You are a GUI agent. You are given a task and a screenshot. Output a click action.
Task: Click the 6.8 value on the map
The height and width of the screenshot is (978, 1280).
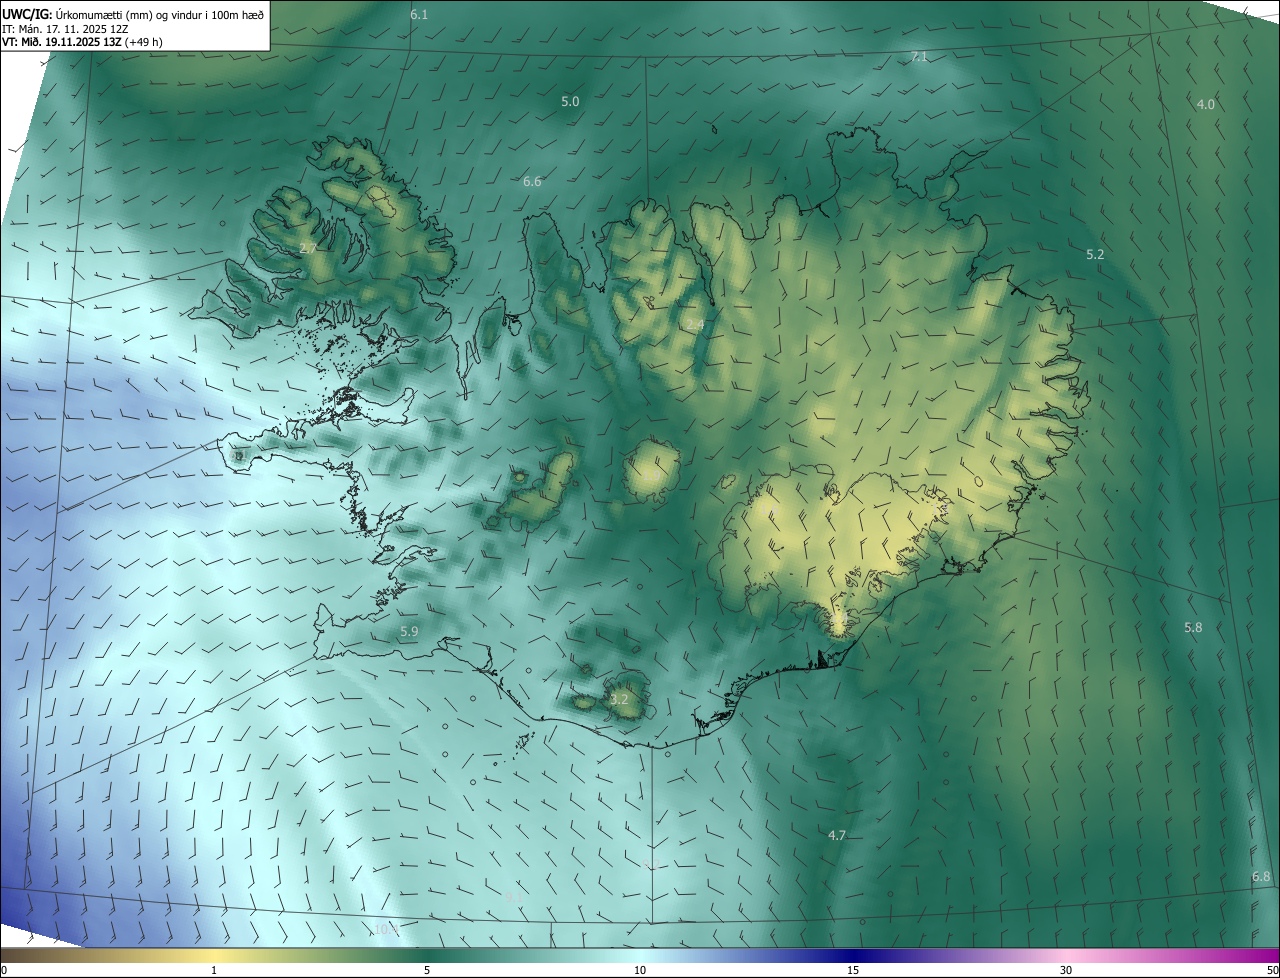click(1261, 876)
